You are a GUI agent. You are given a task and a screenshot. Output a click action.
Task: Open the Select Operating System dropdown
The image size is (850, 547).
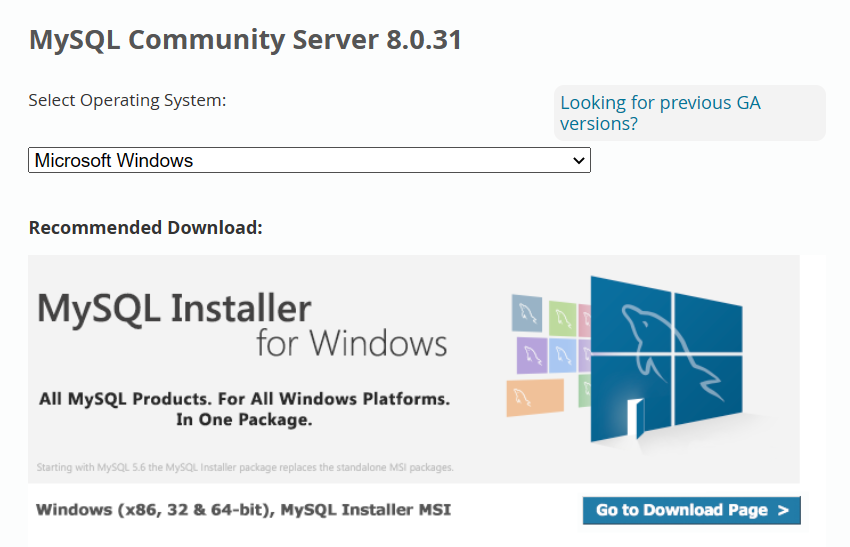[x=309, y=160]
